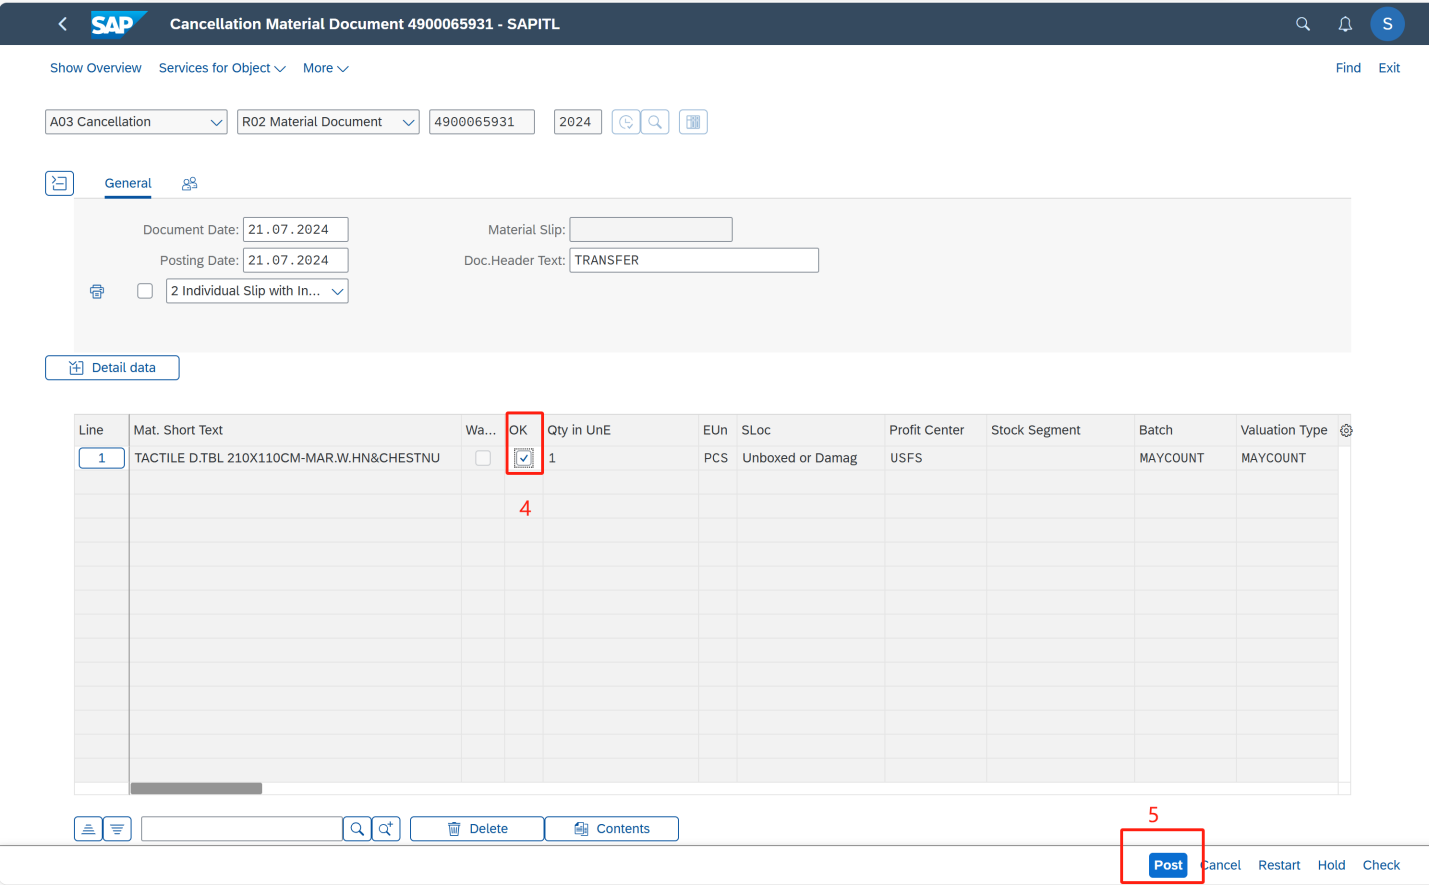Screen dimensions: 1429x892
Task: Open the search icon in header bar
Action: [x=1302, y=24]
